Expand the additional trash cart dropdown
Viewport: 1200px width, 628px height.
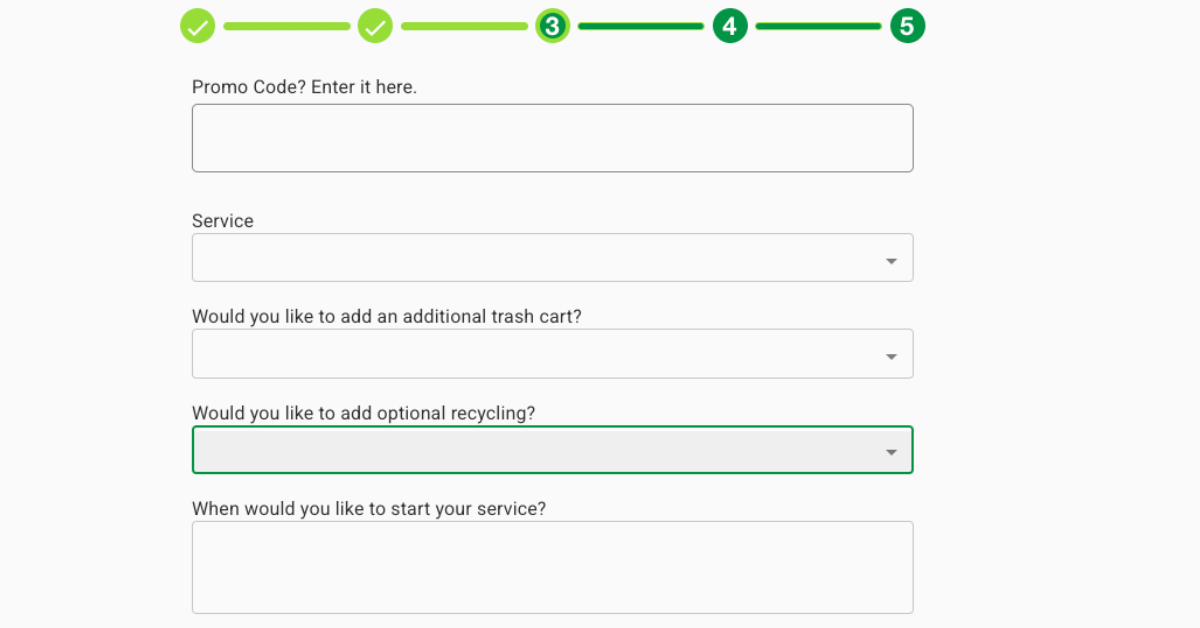(552, 353)
